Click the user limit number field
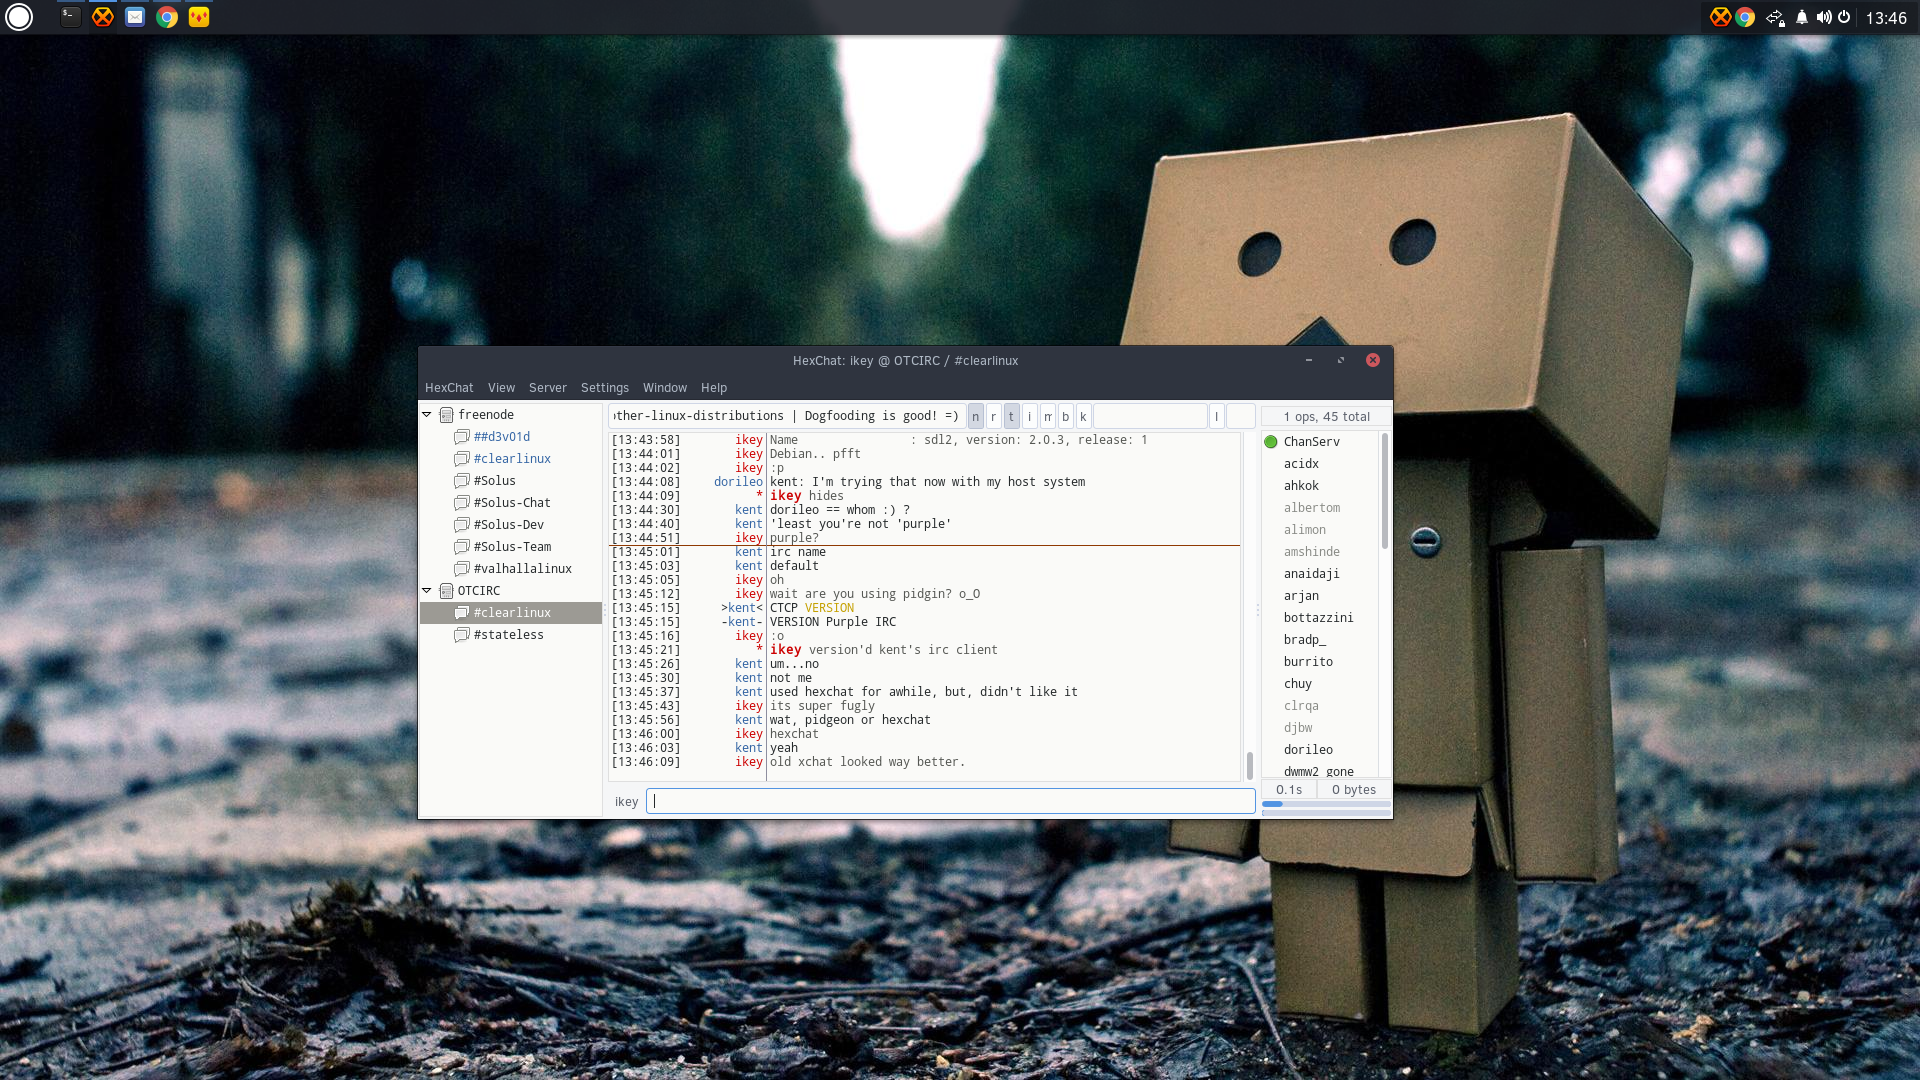Viewport: 1920px width, 1080px height. click(1241, 416)
